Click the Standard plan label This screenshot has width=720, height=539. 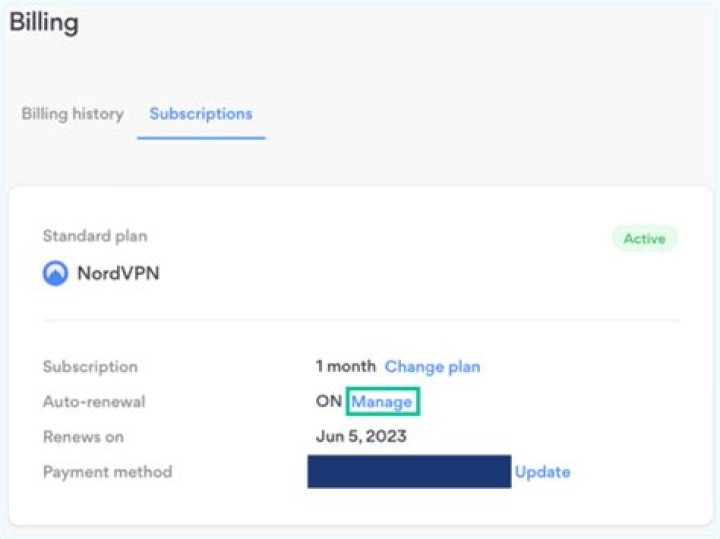(x=95, y=236)
